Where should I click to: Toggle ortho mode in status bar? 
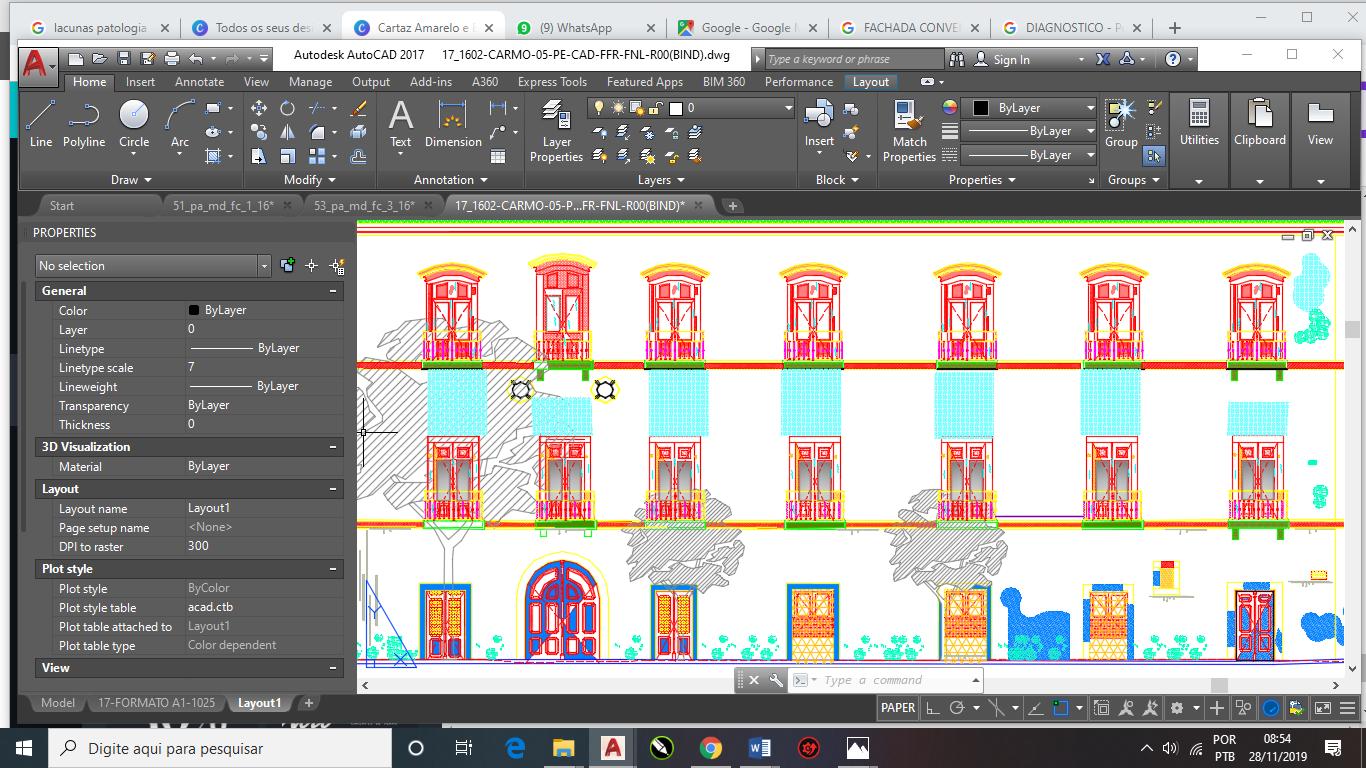(x=932, y=708)
